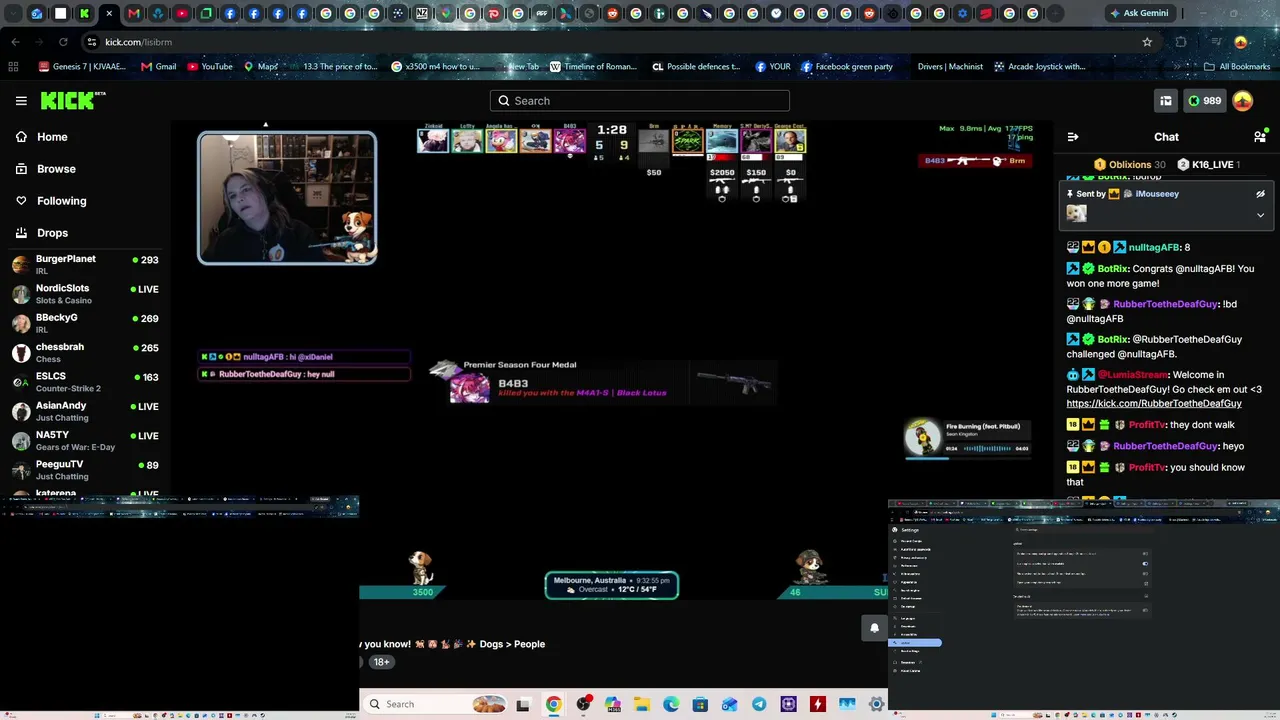Open Microsoft Edge from the taskbar
The image size is (1280, 720).
671,704
